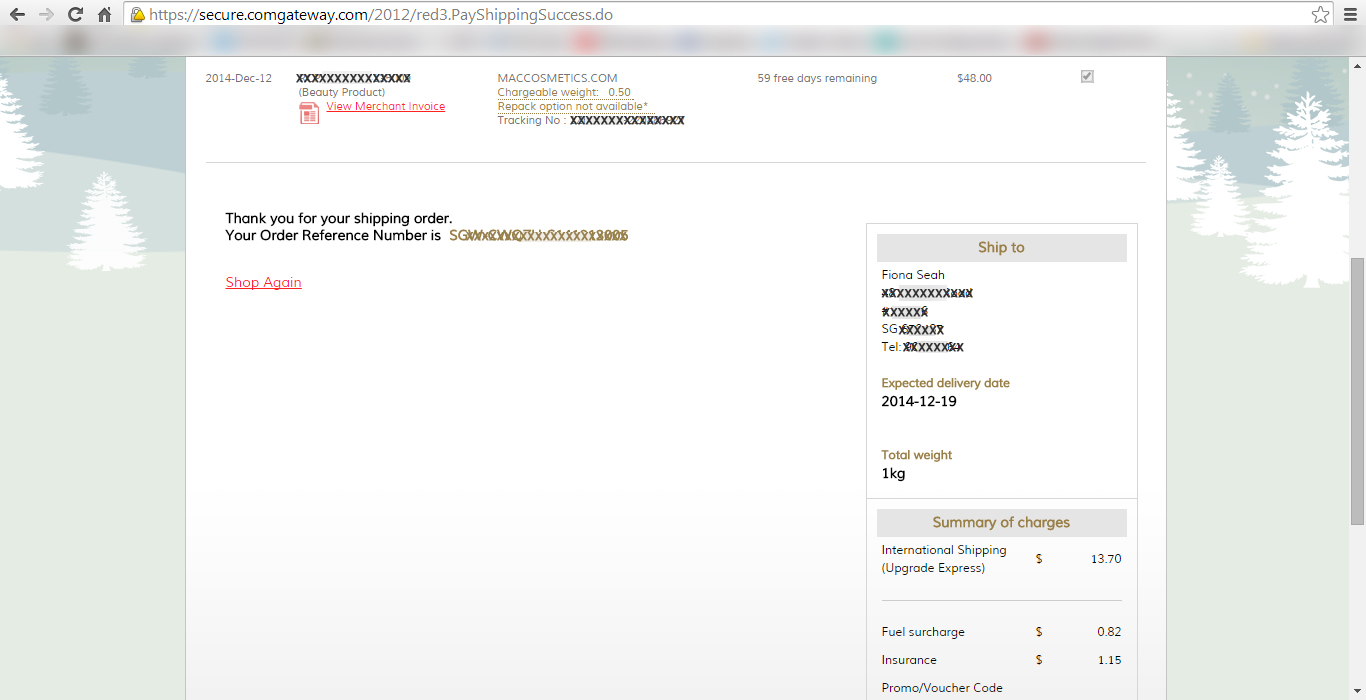Click the browser Back arrow

click(17, 15)
